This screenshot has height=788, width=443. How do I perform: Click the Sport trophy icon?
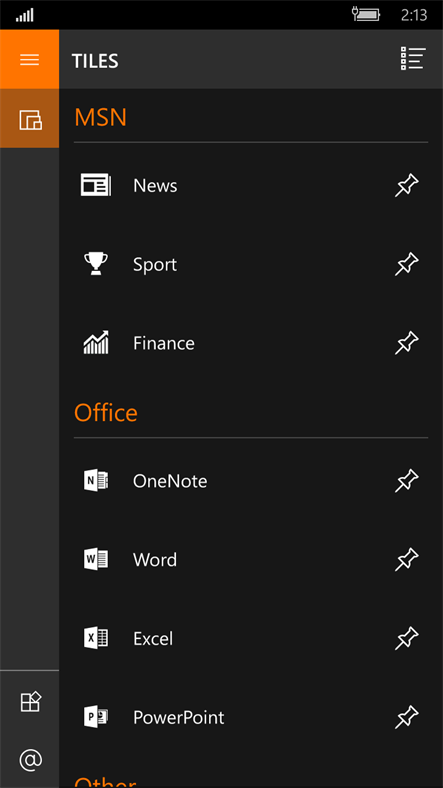pyautogui.click(x=96, y=264)
